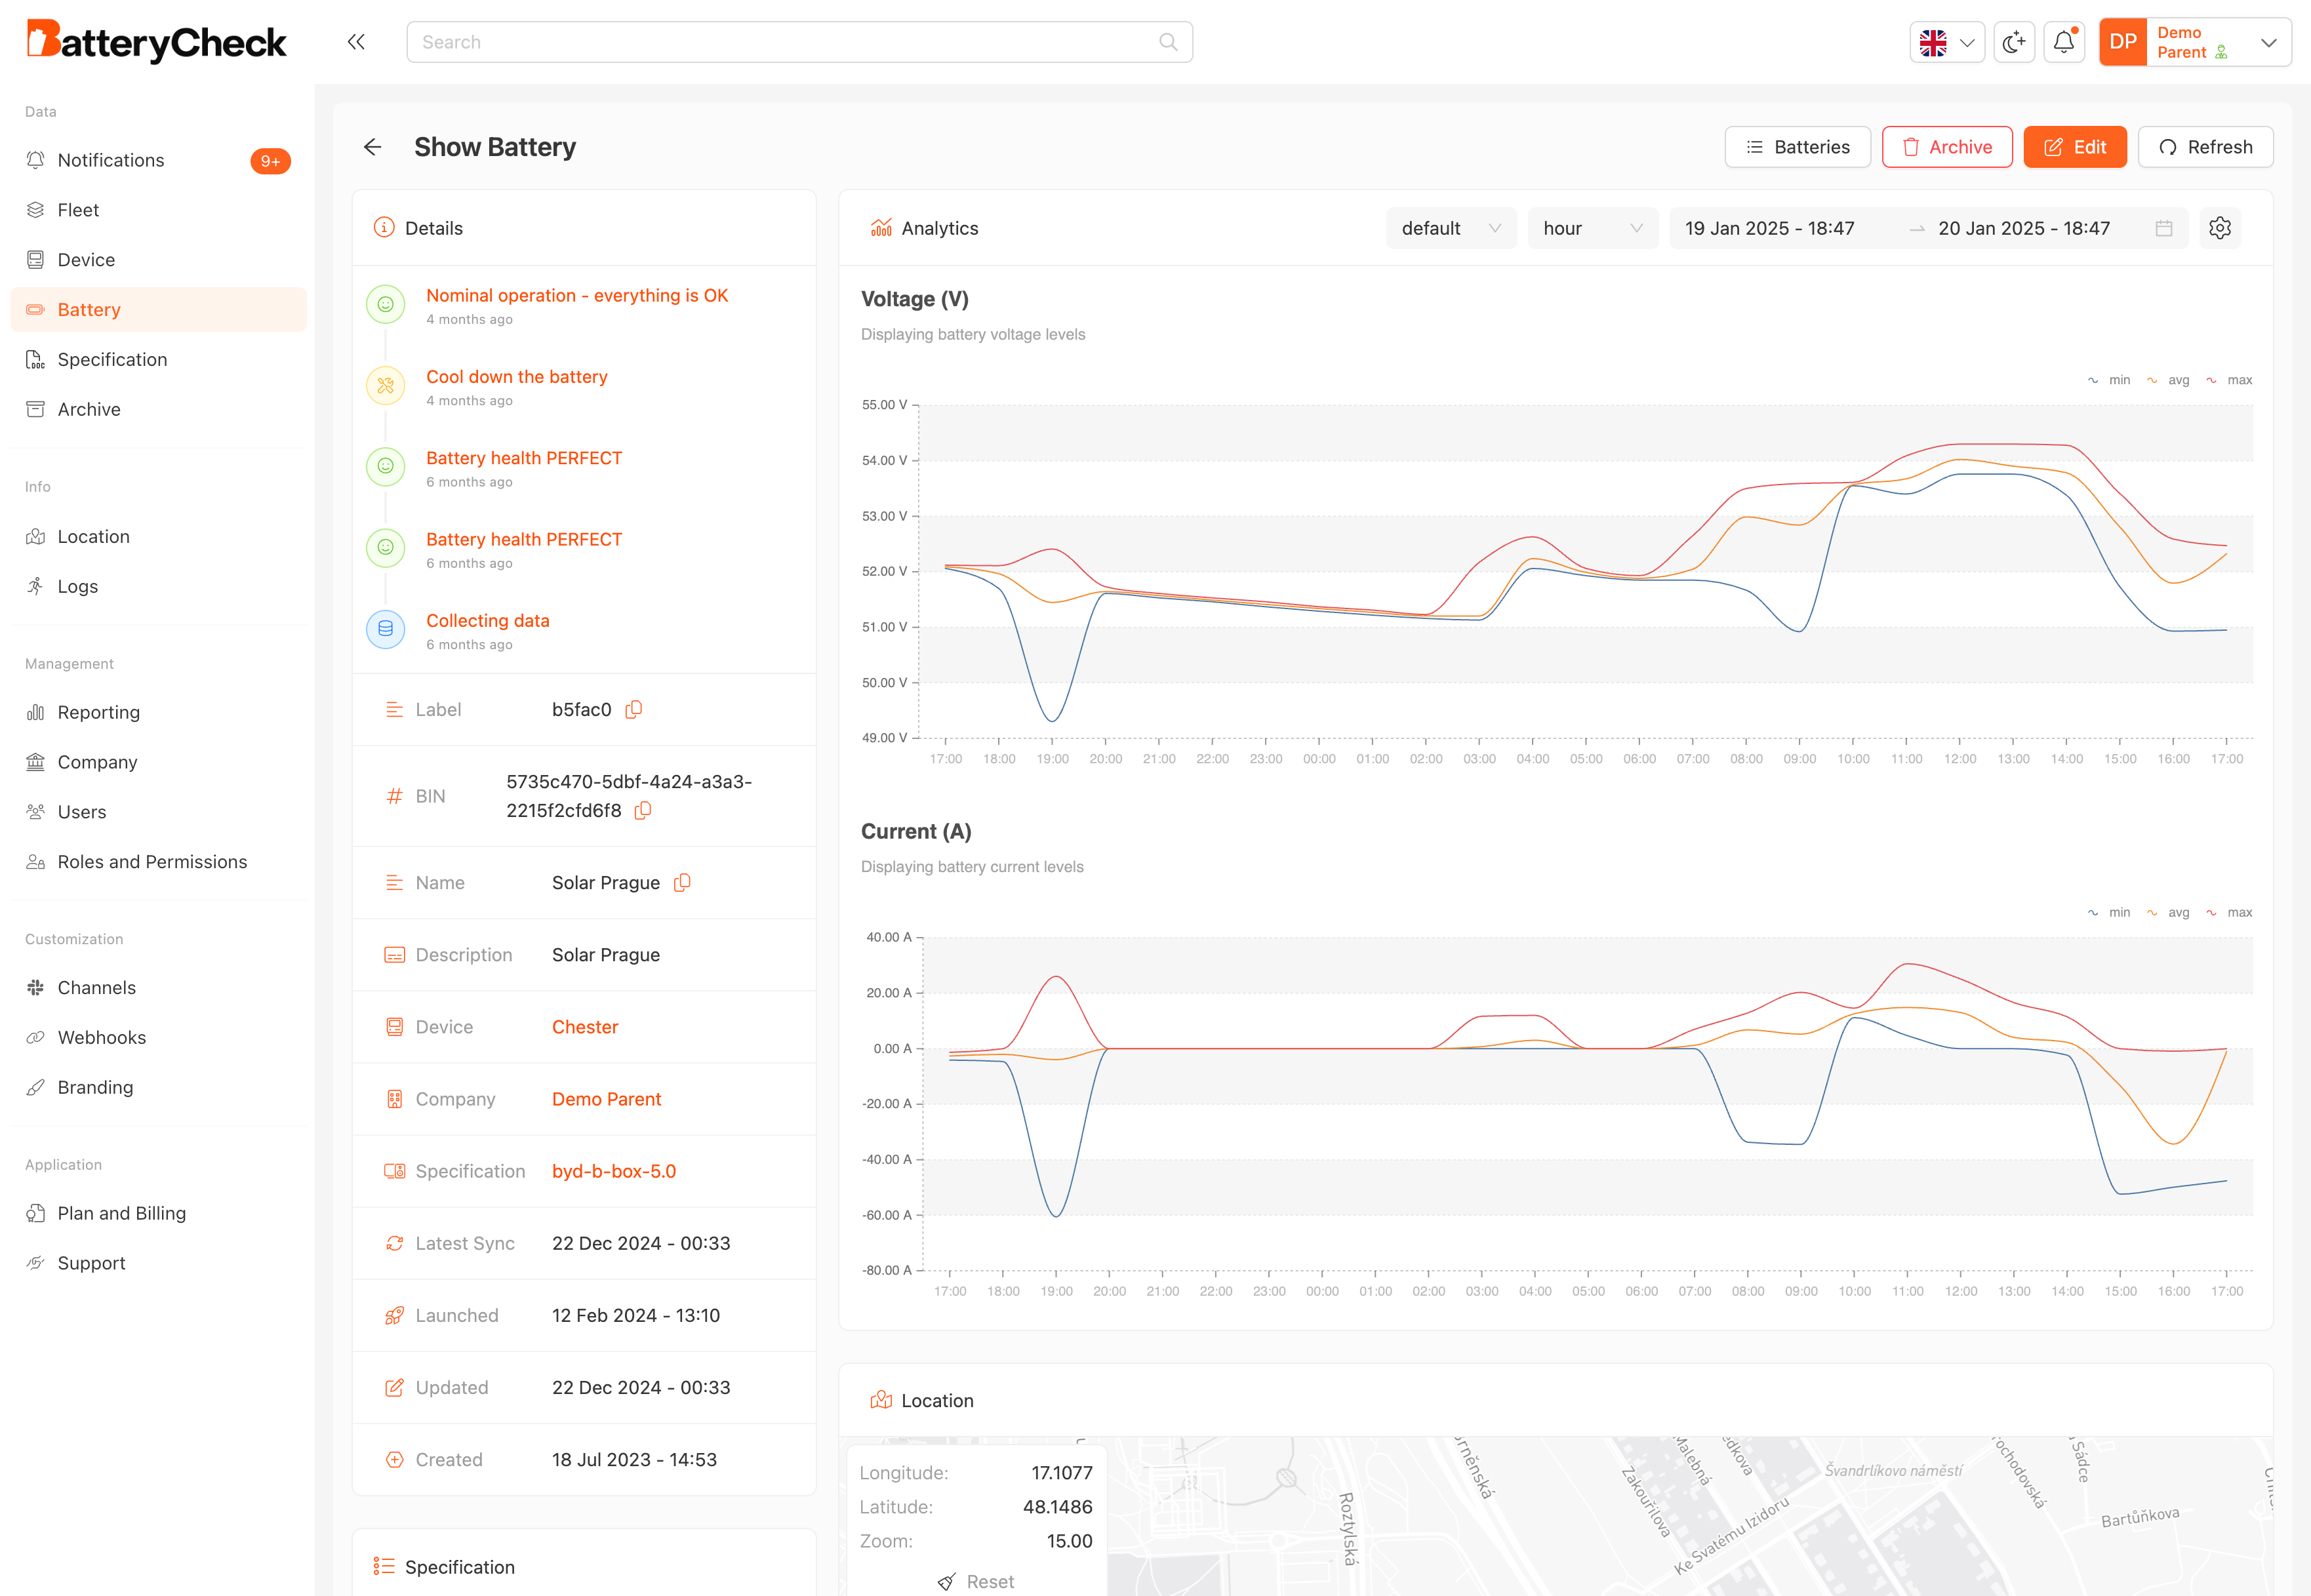
Task: Toggle the max series in Current legend
Action: pyautogui.click(x=2230, y=912)
